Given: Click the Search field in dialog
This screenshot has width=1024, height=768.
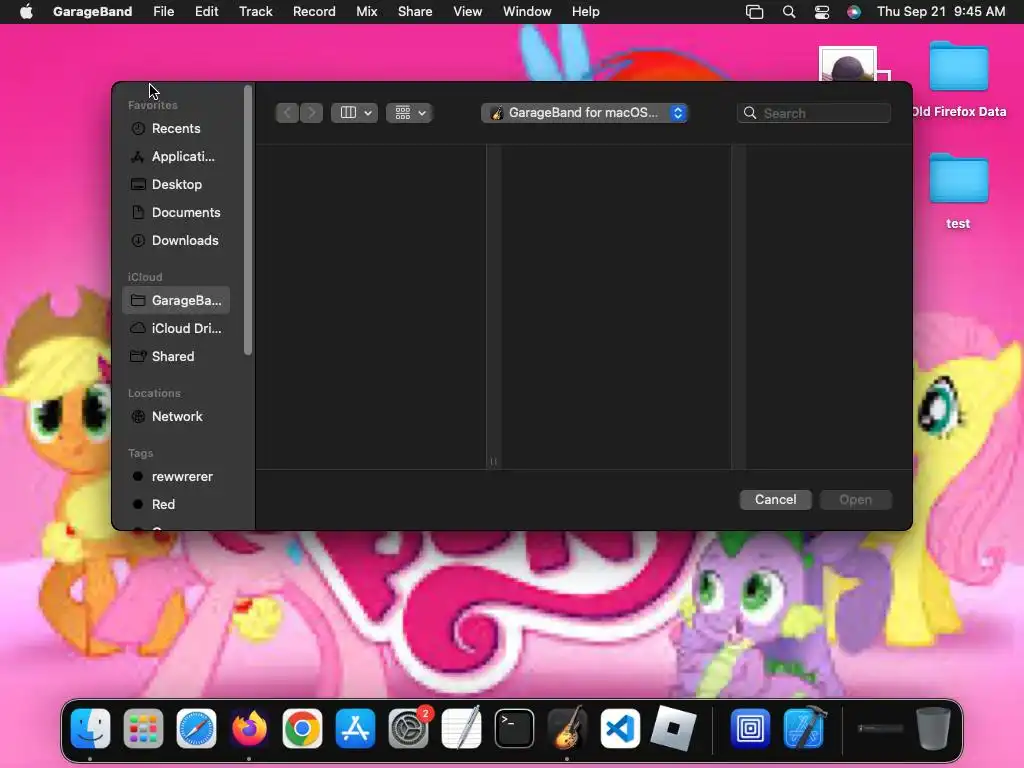Looking at the screenshot, I should pyautogui.click(x=814, y=113).
